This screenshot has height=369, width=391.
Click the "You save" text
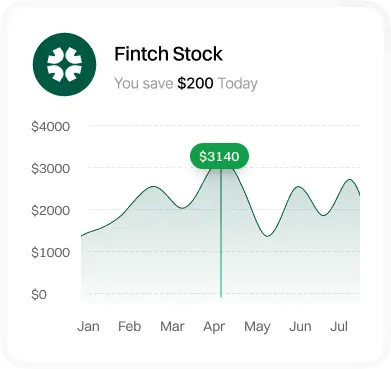point(144,83)
